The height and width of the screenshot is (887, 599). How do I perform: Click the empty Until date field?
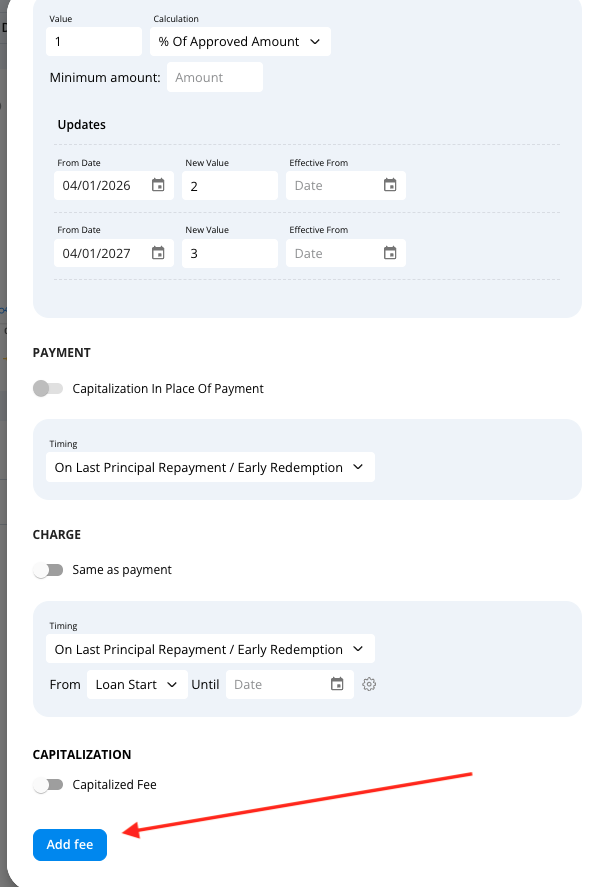[x=280, y=684]
